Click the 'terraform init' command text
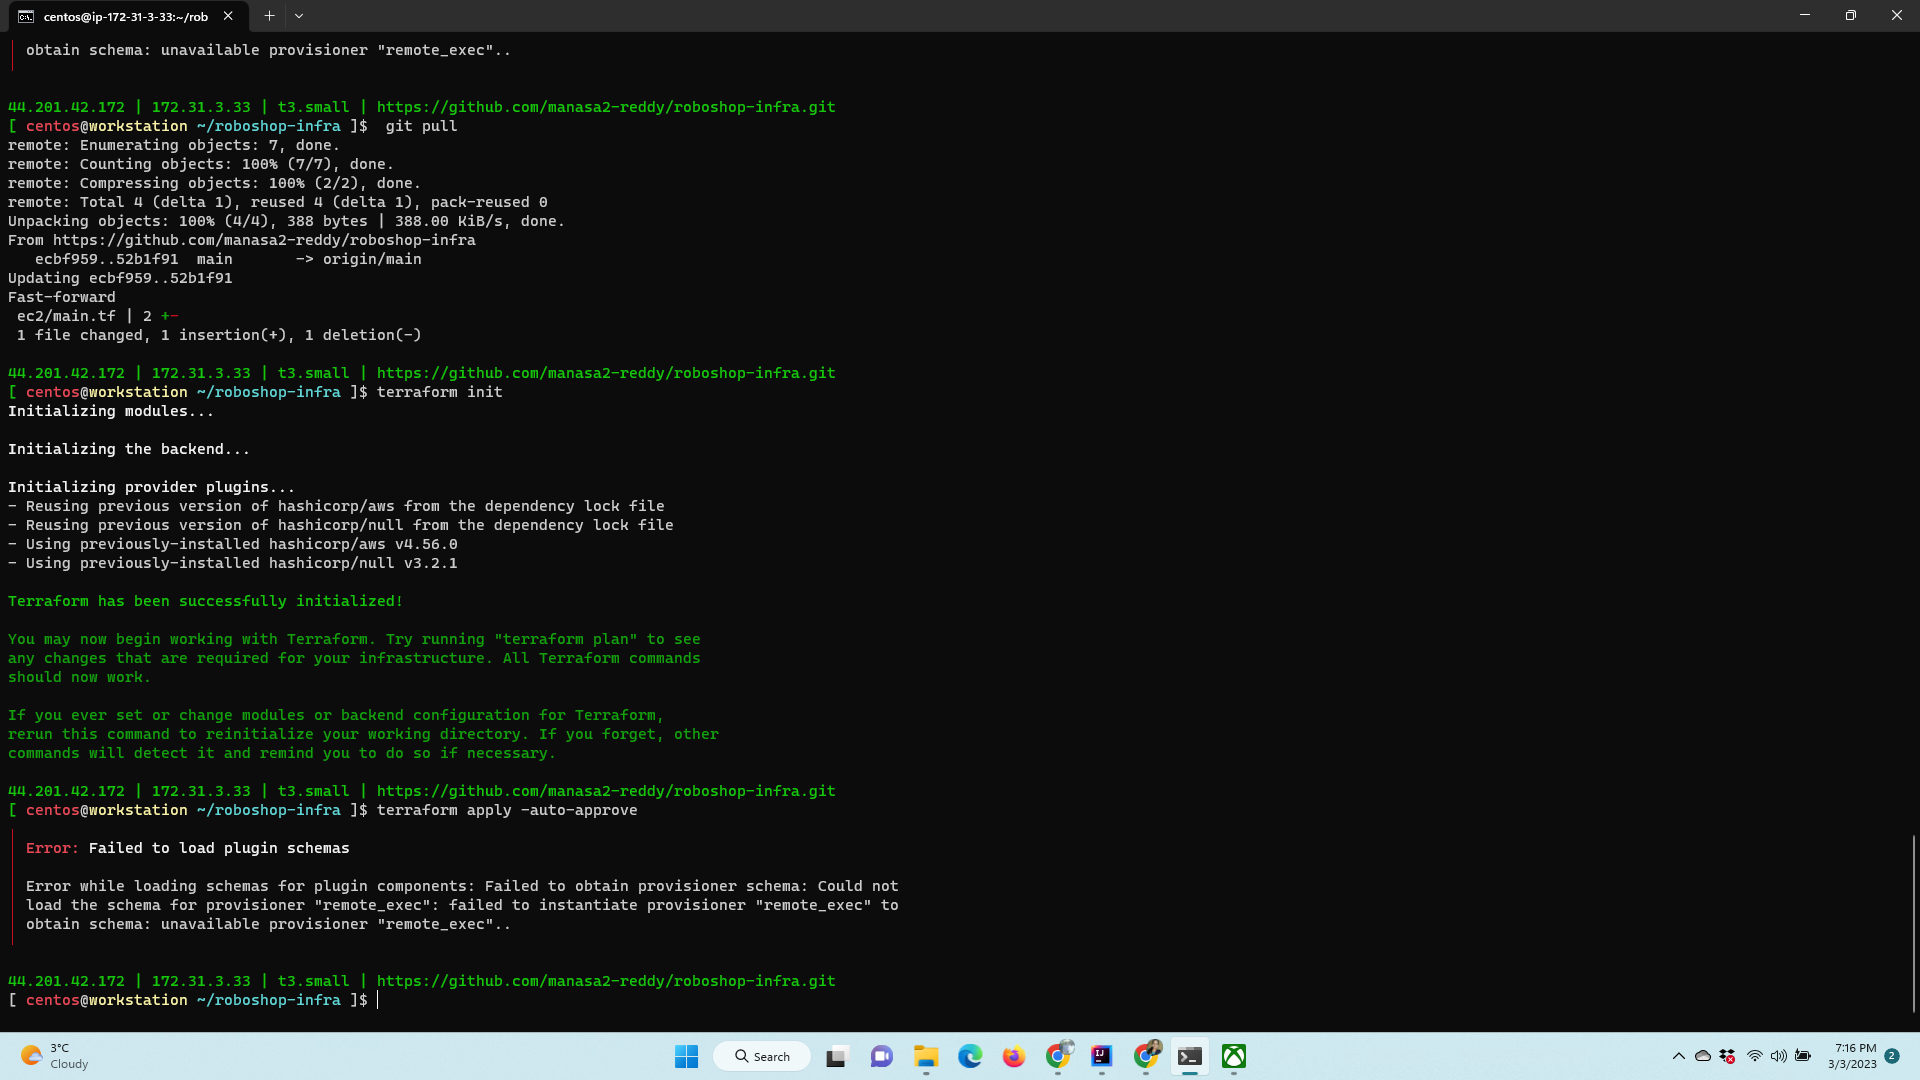1920x1080 pixels. 439,392
